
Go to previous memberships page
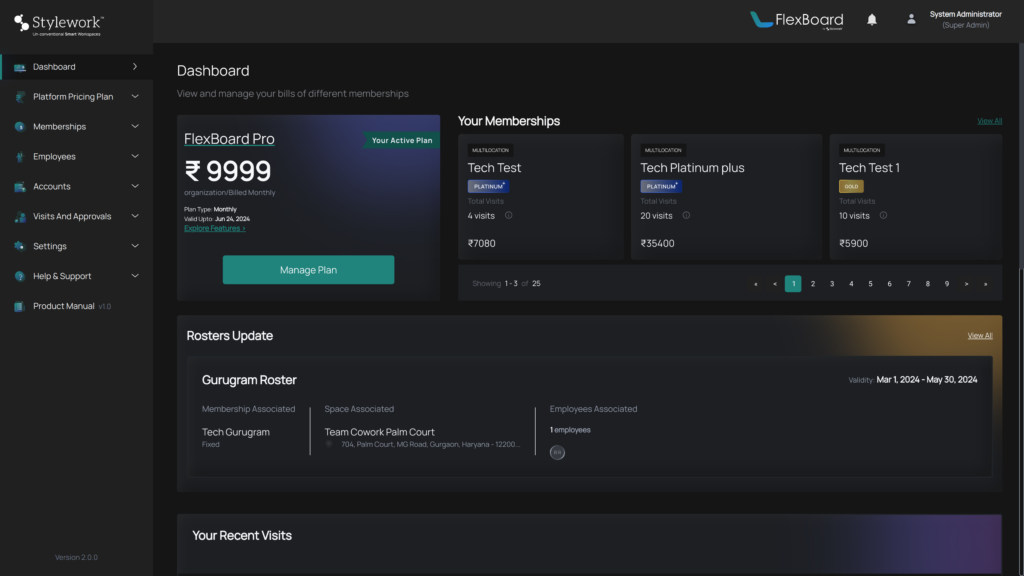(775, 284)
